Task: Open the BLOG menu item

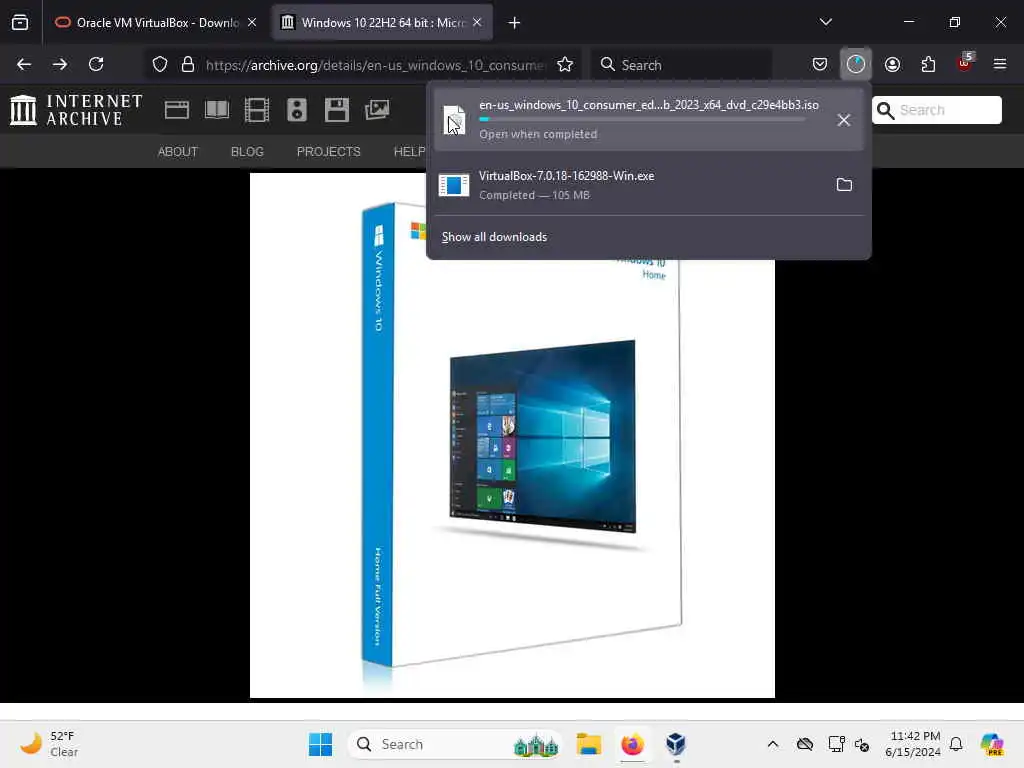Action: click(248, 152)
